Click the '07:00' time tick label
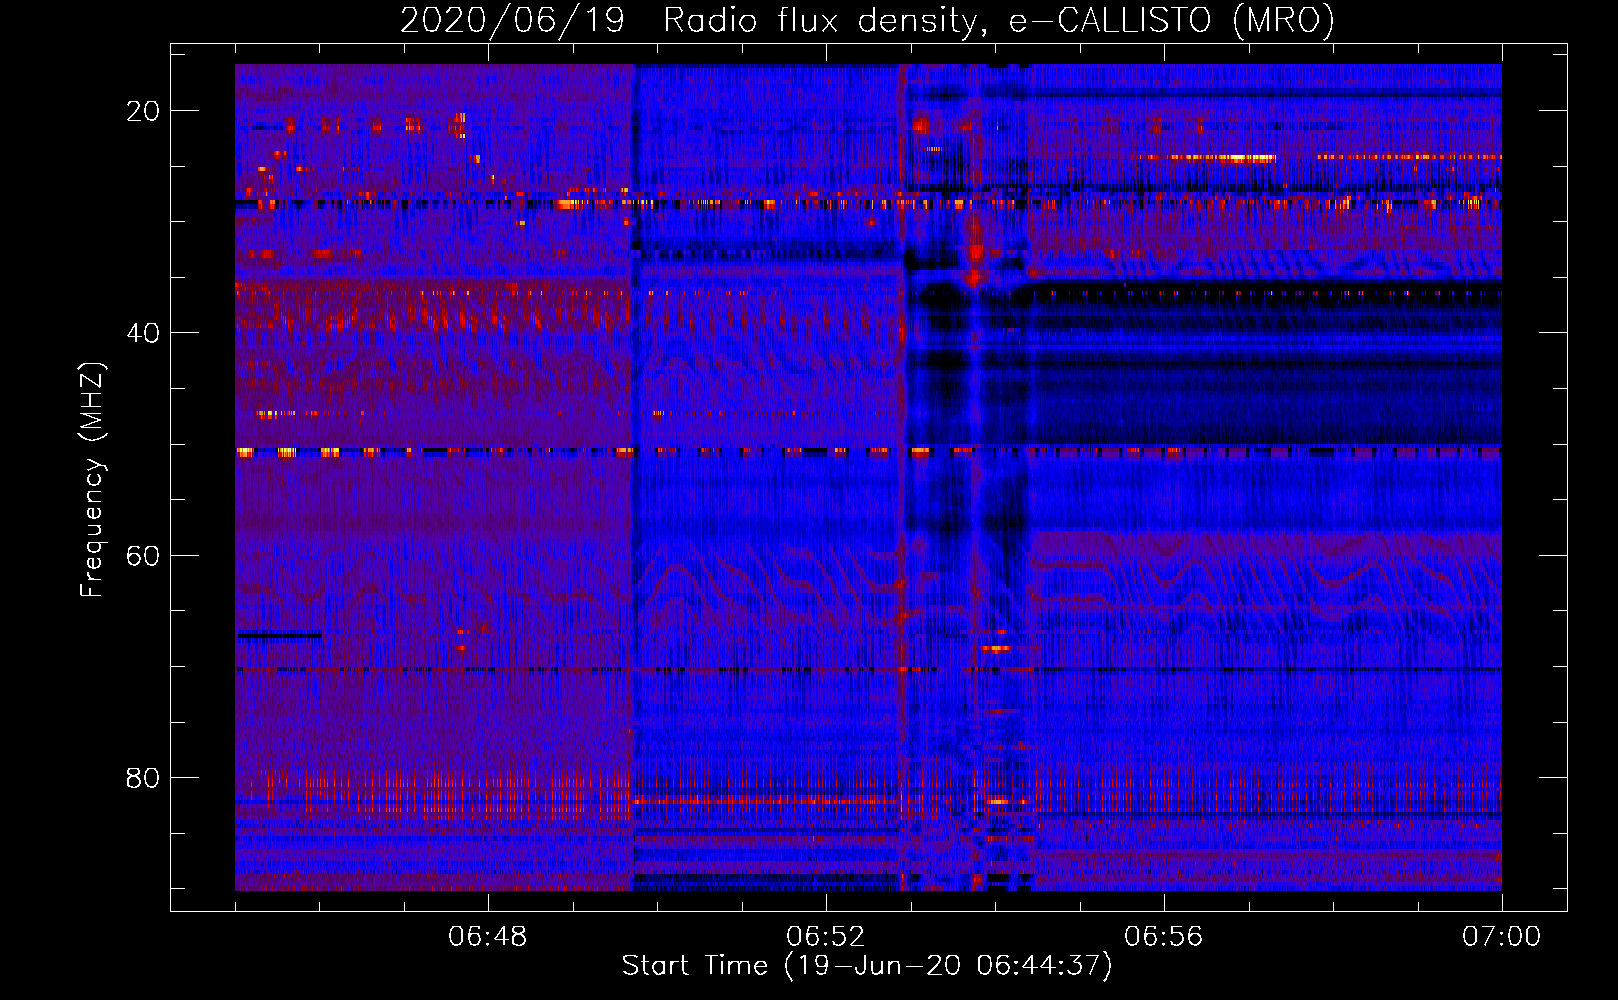1618x1000 pixels. (x=1502, y=937)
